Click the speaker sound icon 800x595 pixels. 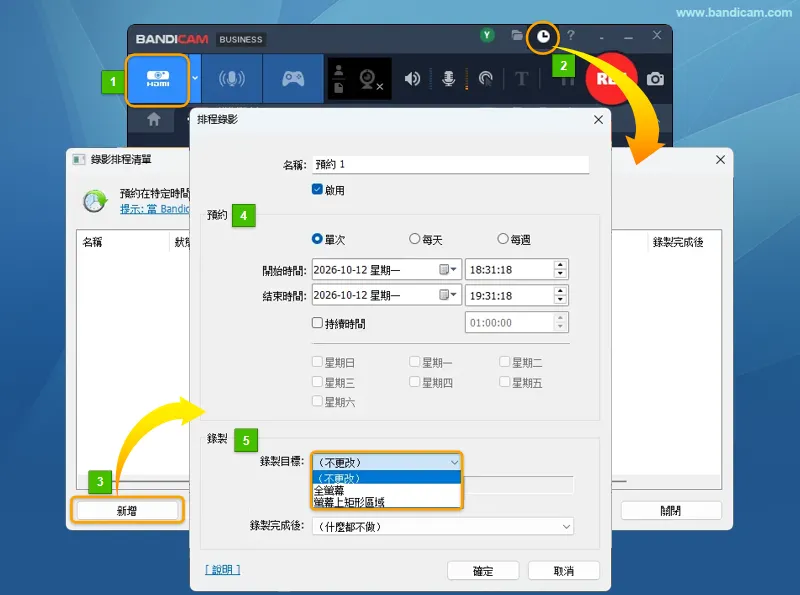pyautogui.click(x=412, y=79)
